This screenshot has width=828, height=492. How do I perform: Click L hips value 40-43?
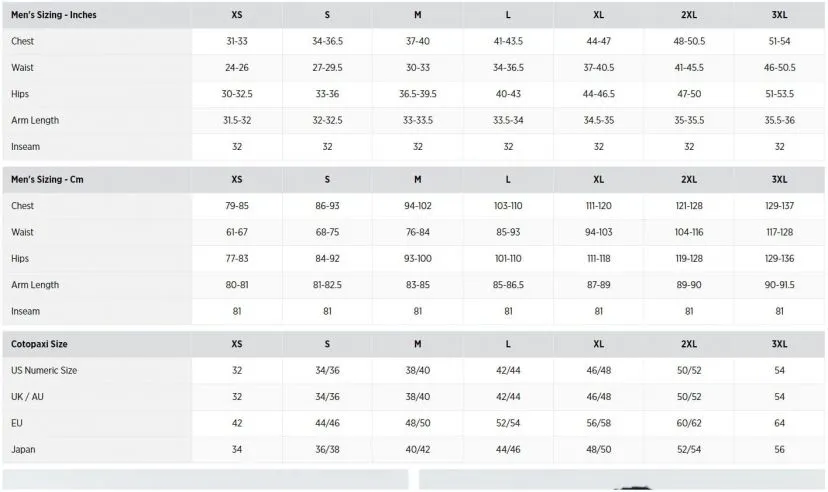(x=508, y=94)
